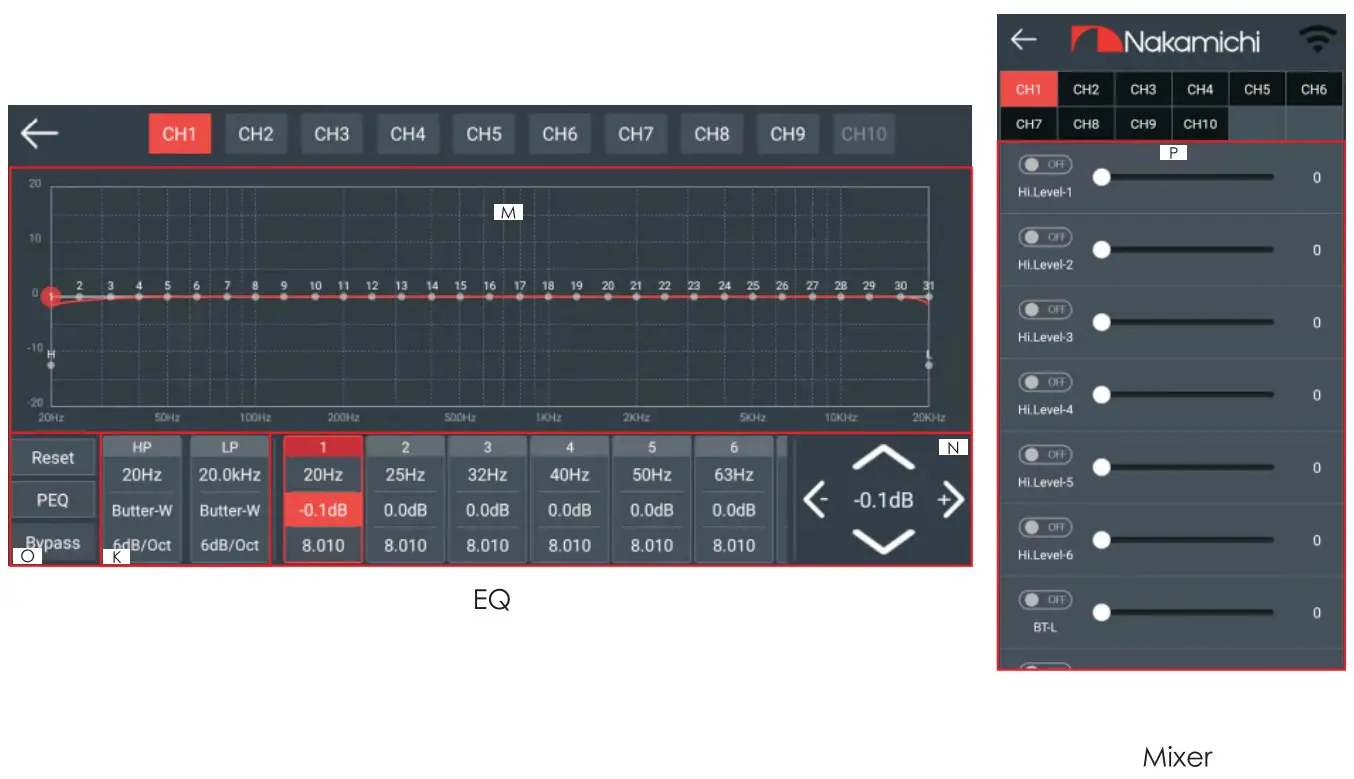Screen dimensions: 1354x779
Task: Click the back arrow on the Mixer screen
Action: pos(1022,40)
